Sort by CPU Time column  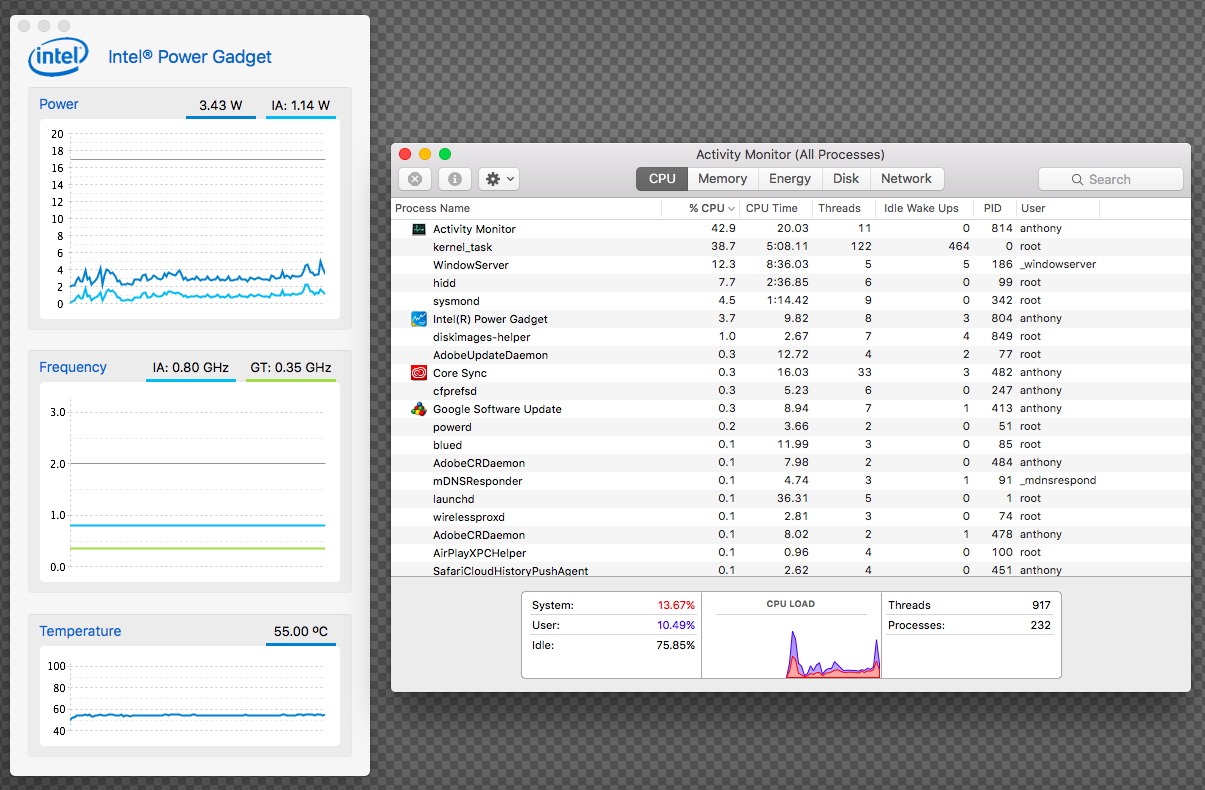coord(776,208)
